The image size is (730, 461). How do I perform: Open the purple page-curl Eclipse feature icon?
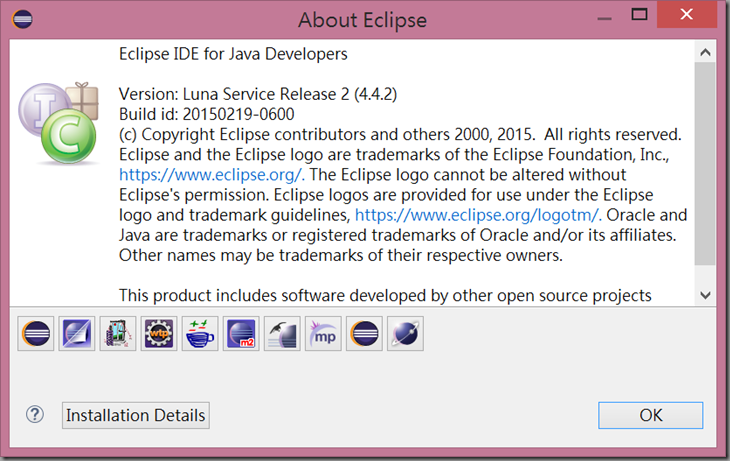click(77, 333)
